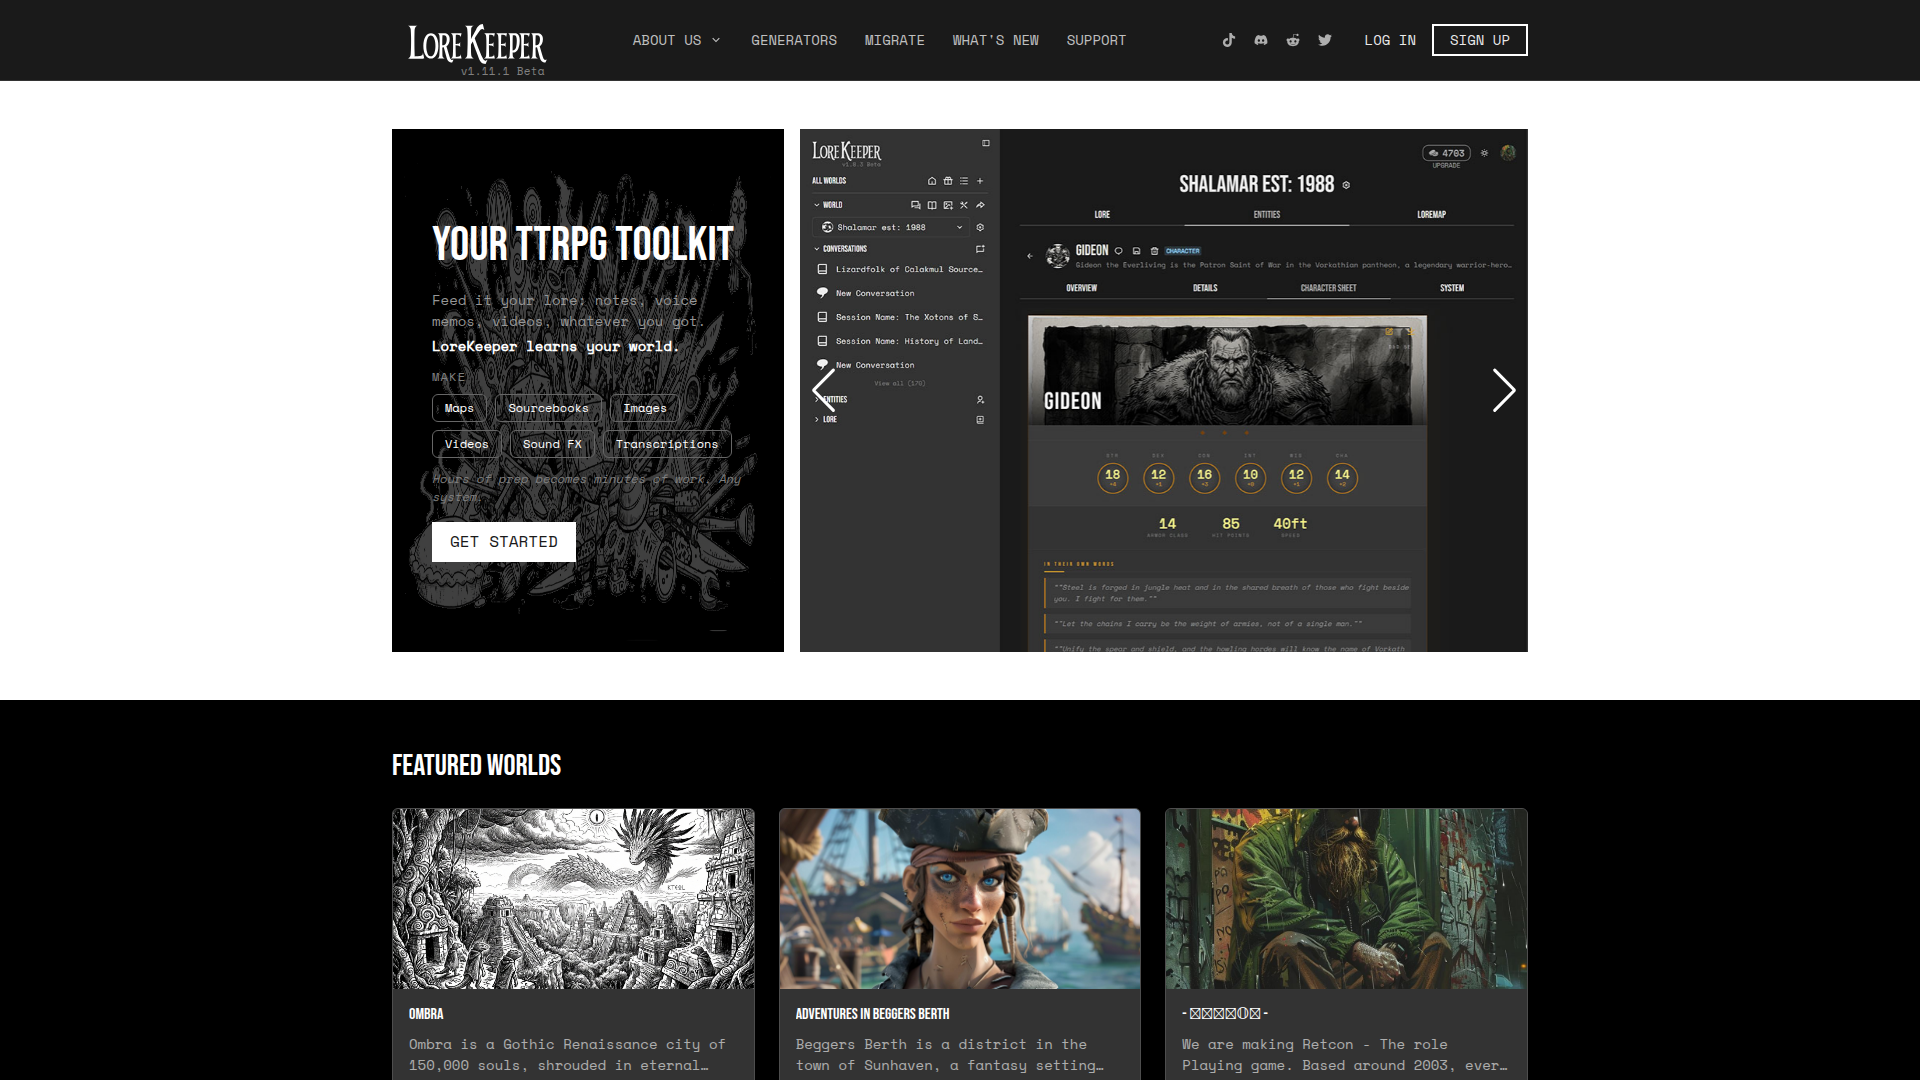Open the Adventures in Beggers Berth thumbnail
Screen dimensions: 1920x1080
pyautogui.click(x=960, y=899)
